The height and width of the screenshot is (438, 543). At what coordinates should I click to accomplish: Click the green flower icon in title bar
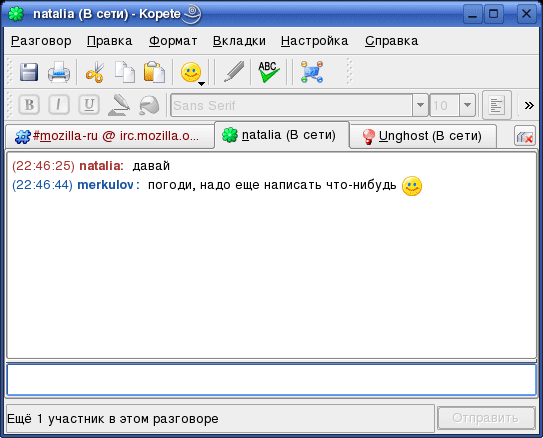16,14
